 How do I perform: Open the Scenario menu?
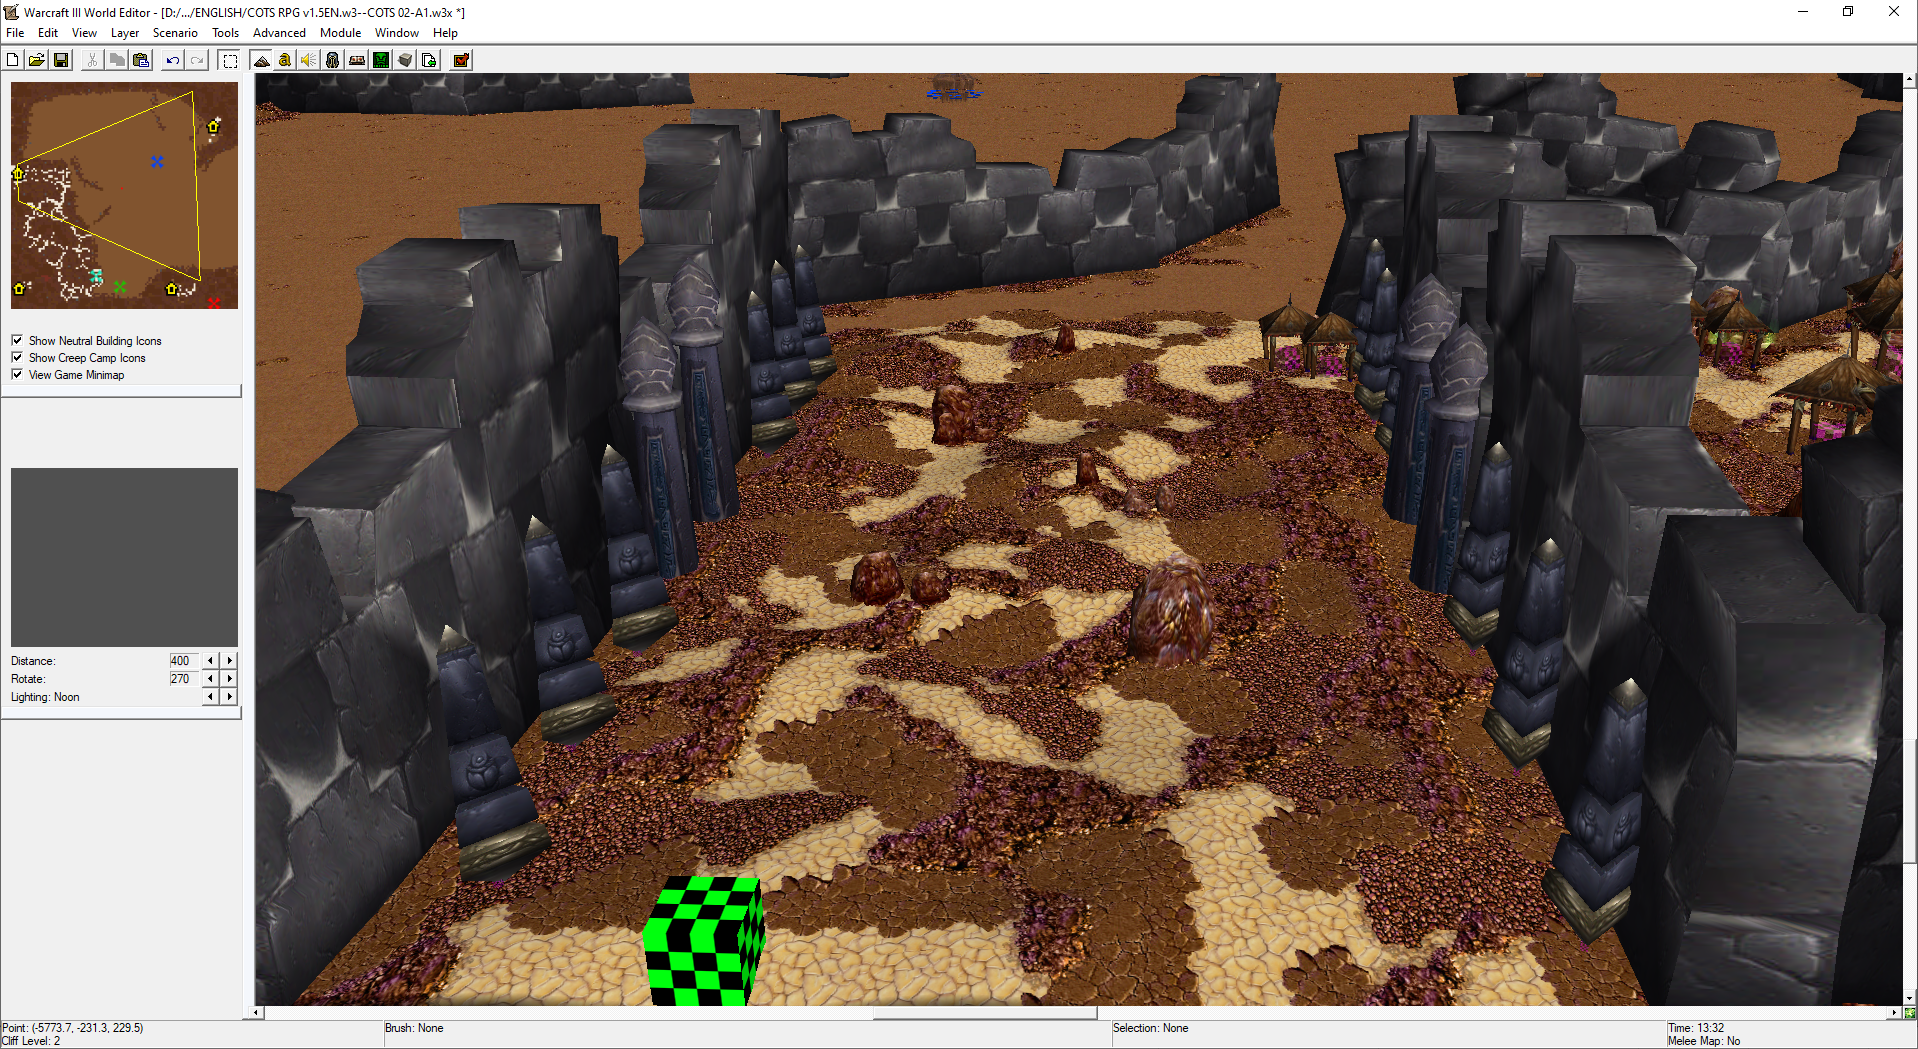tap(175, 33)
